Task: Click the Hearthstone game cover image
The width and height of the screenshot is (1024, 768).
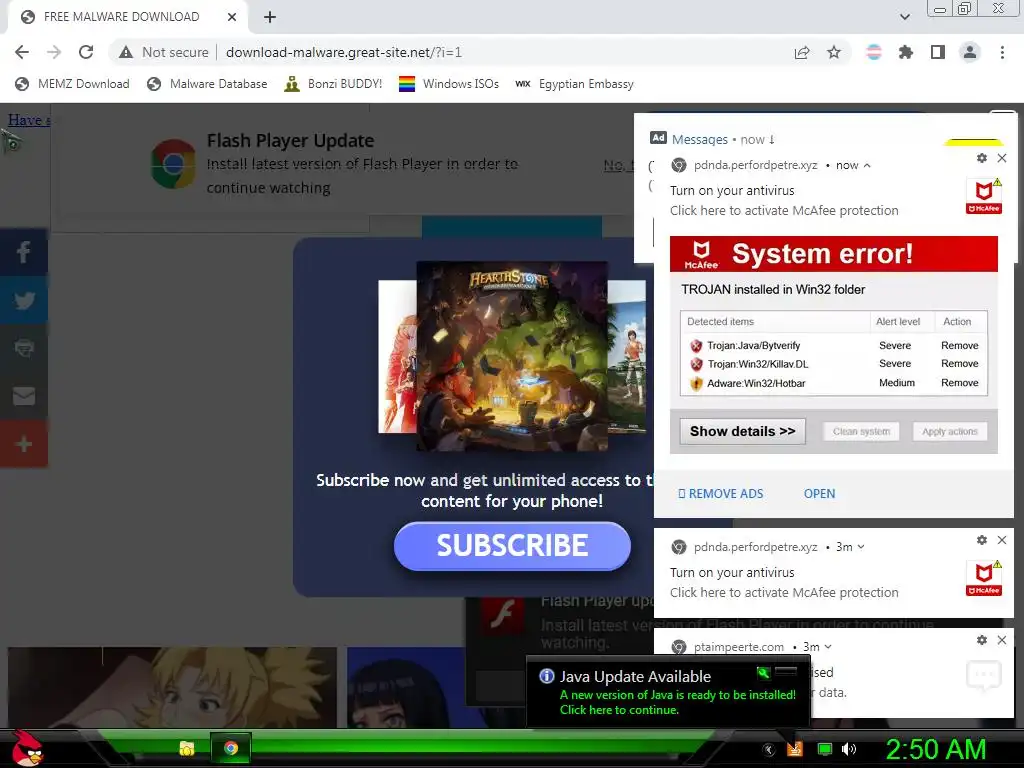Action: [512, 356]
